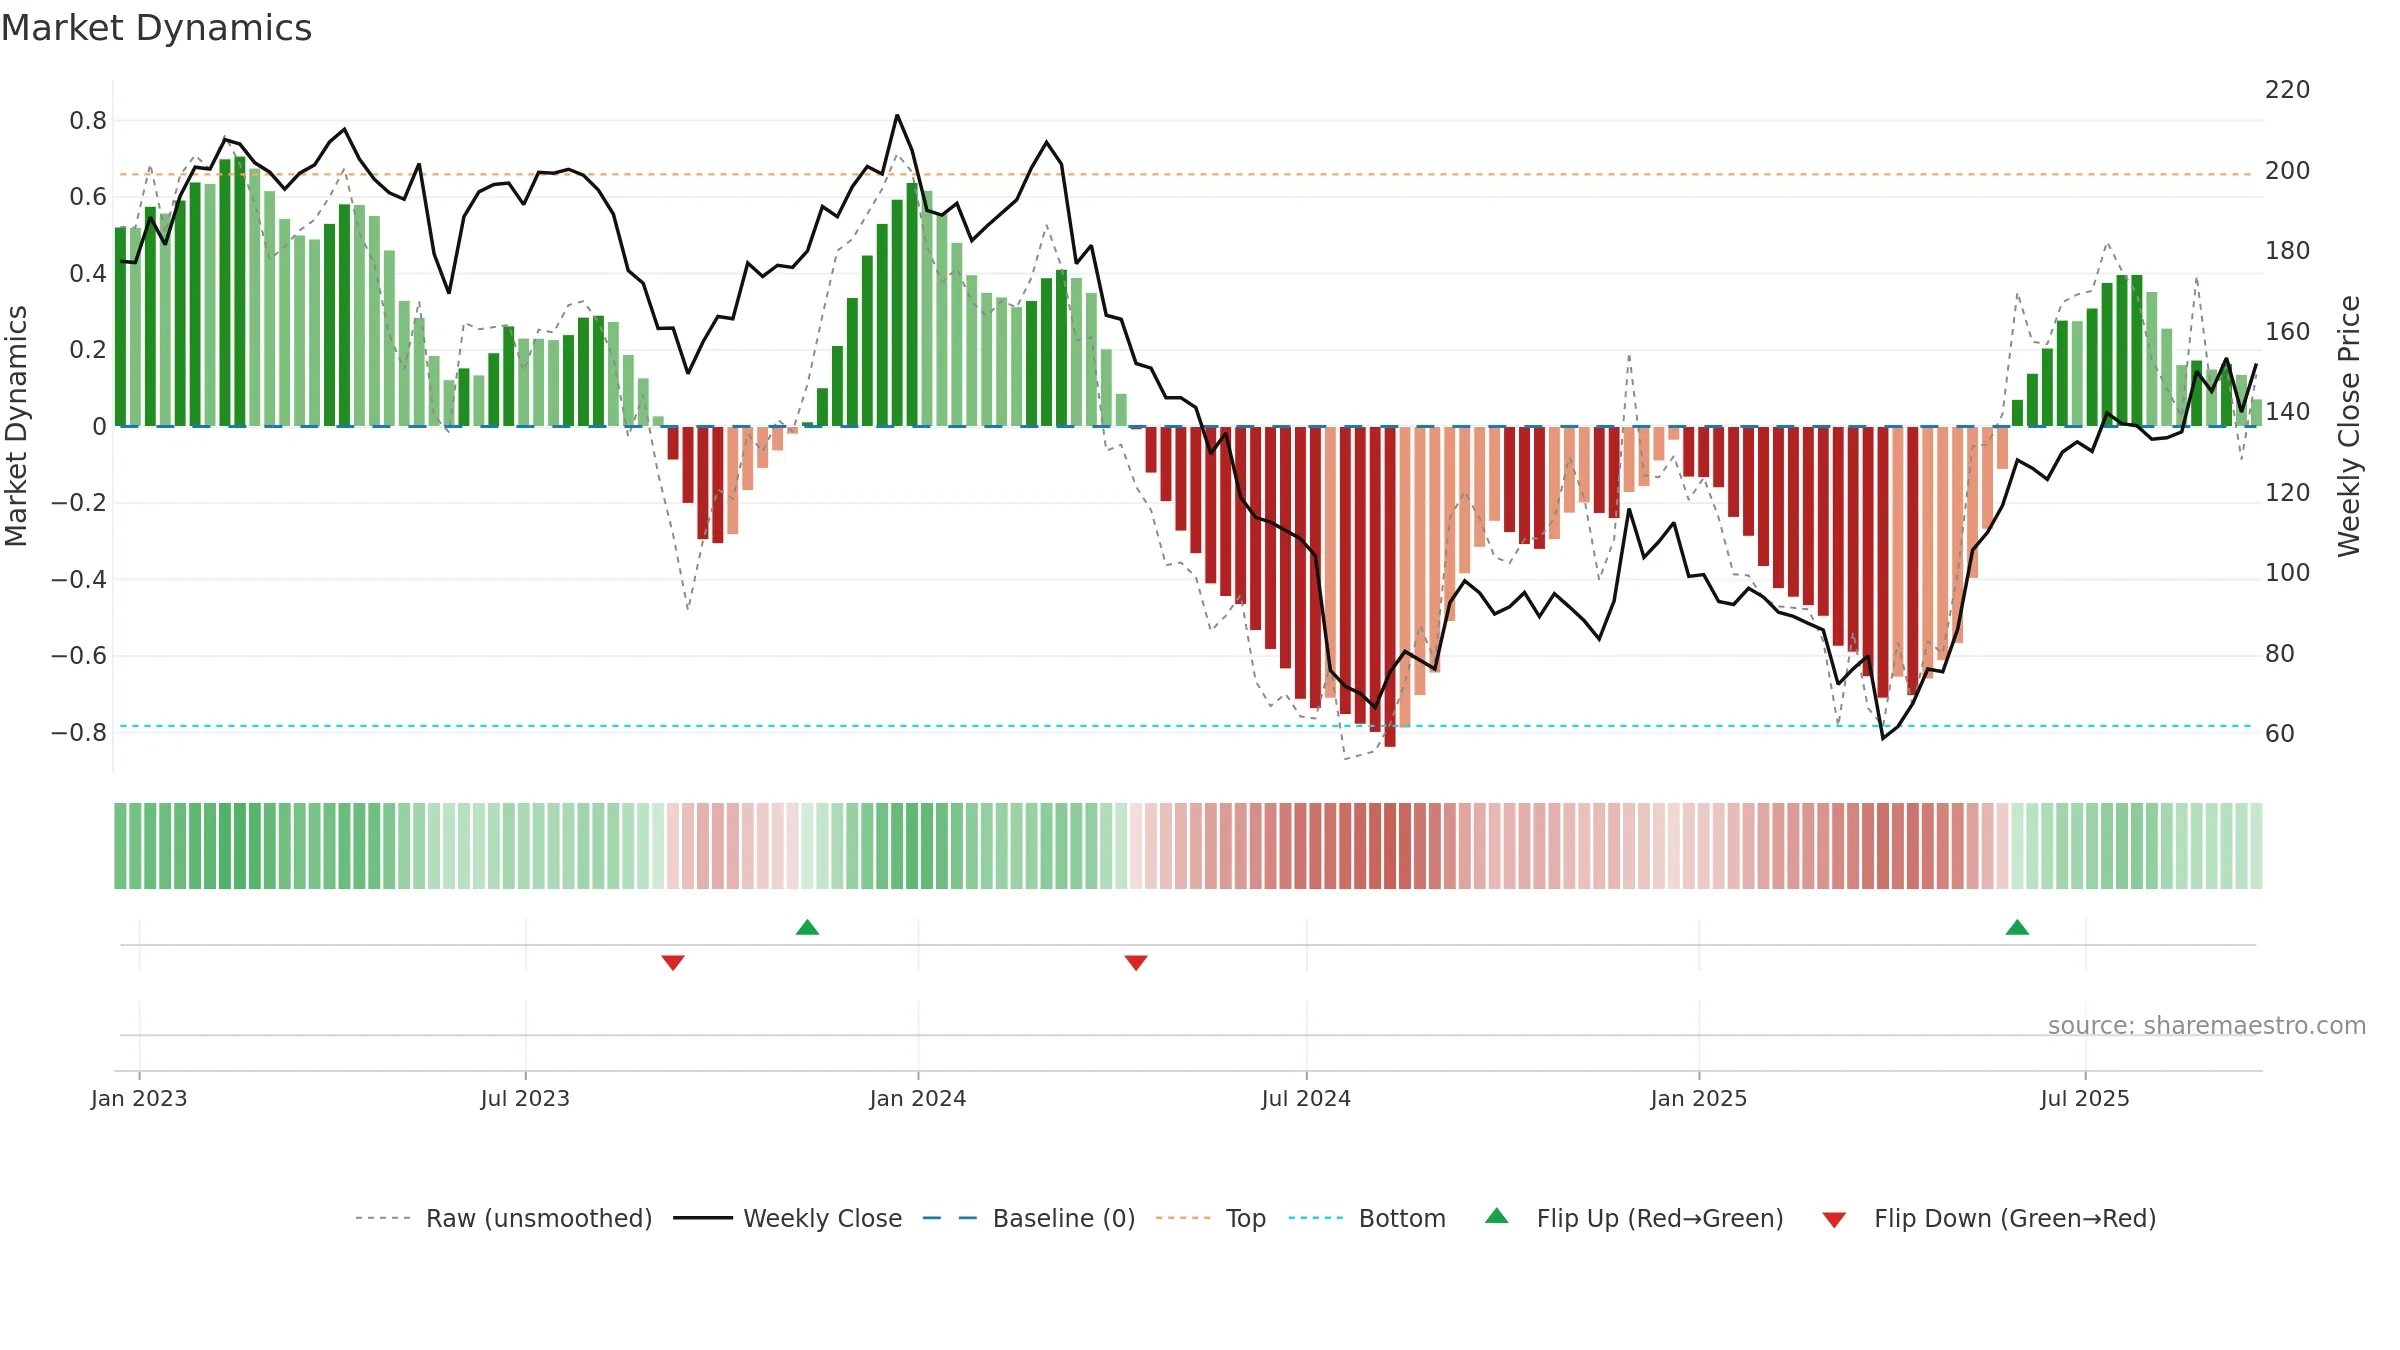Click the Jan 2025 axis label
2400x1350 pixels.
click(1699, 1098)
